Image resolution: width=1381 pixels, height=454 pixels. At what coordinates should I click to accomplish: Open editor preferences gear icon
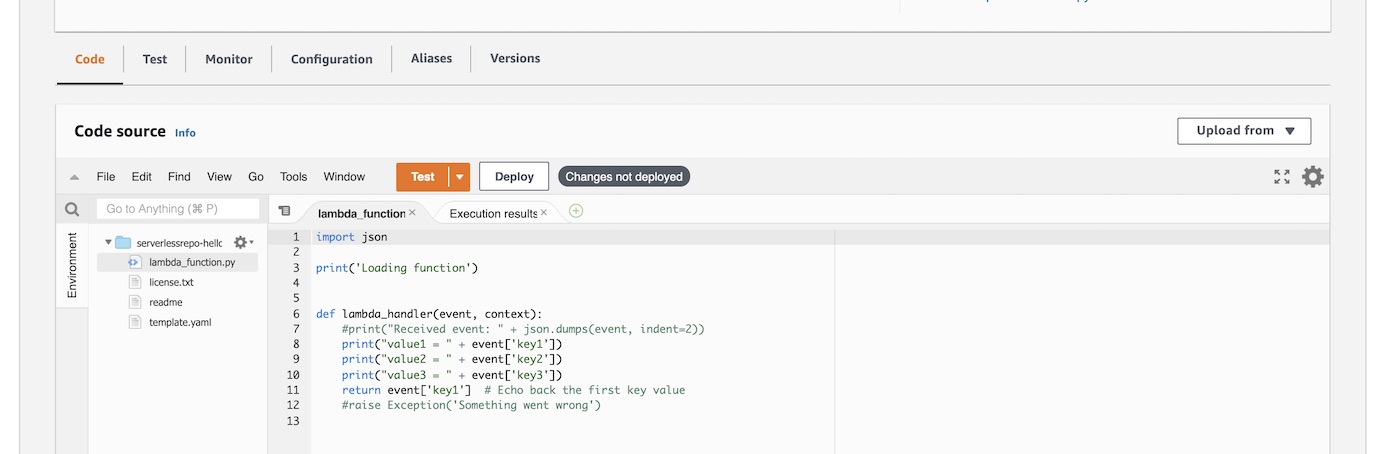click(x=1312, y=177)
